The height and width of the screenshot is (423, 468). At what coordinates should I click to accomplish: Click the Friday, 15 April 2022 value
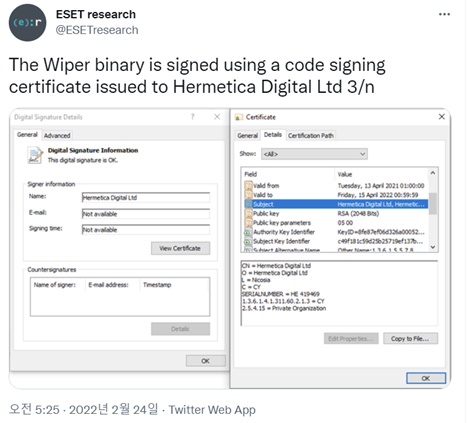click(x=378, y=195)
